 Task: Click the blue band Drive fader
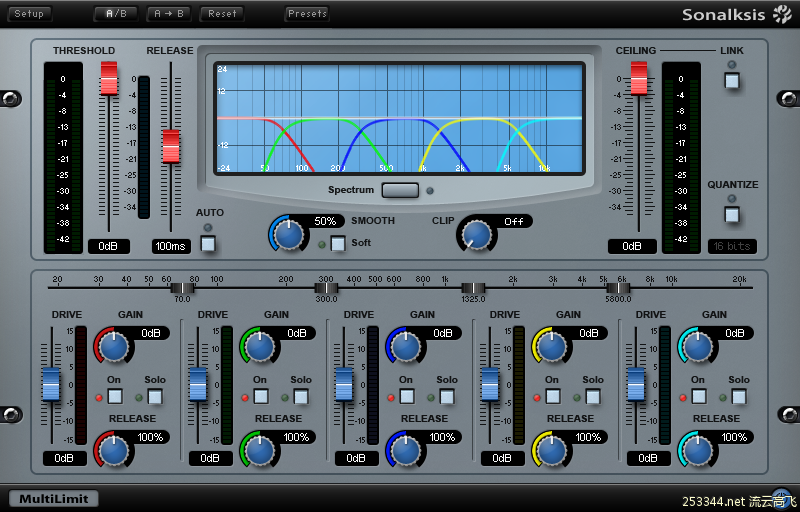344,385
